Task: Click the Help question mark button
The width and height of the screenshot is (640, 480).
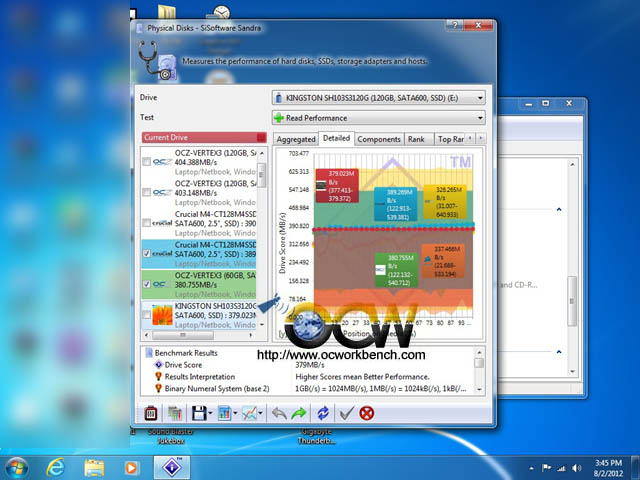Action: pos(455,25)
